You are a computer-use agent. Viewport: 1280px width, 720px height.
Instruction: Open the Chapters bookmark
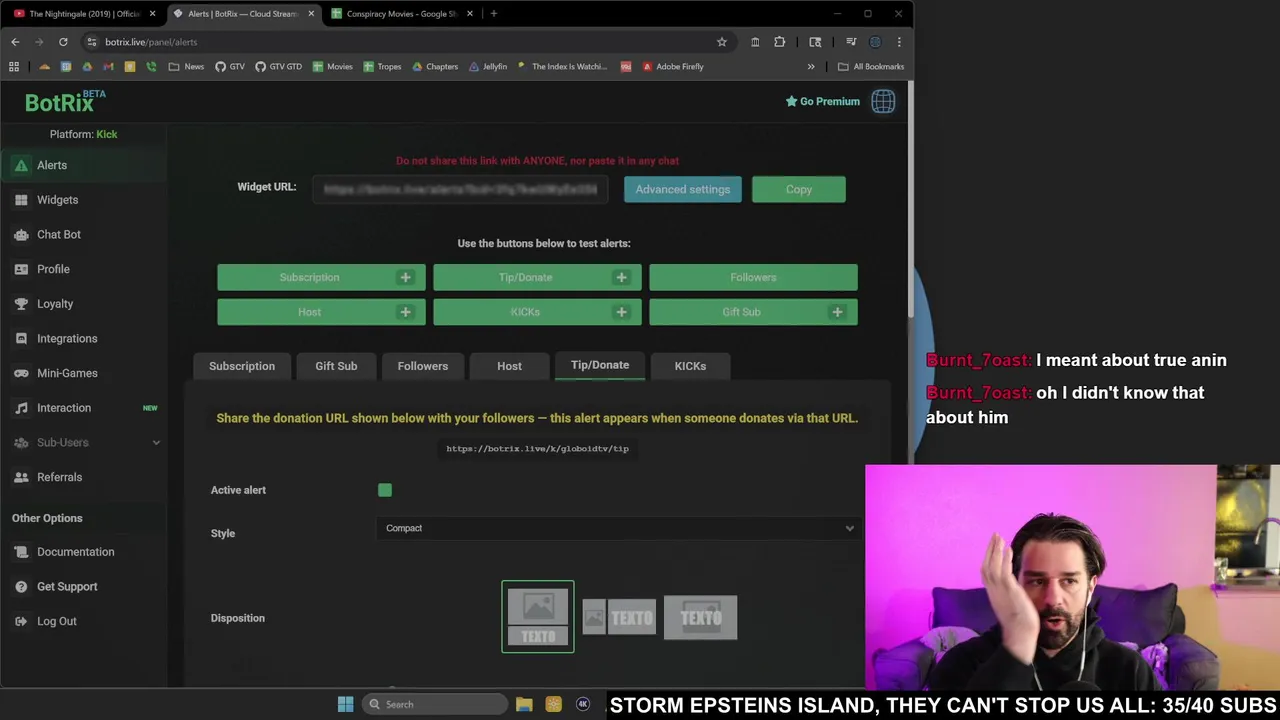[434, 66]
